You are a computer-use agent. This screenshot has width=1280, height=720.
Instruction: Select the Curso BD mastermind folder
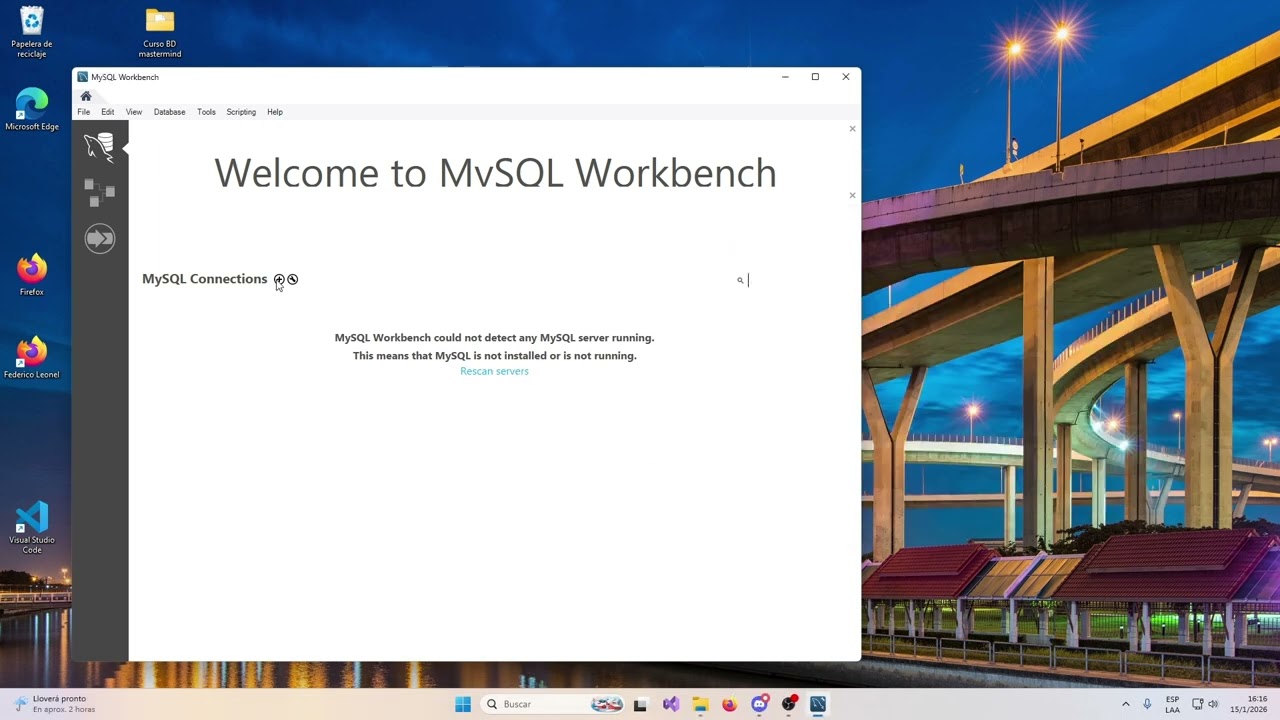pos(160,32)
